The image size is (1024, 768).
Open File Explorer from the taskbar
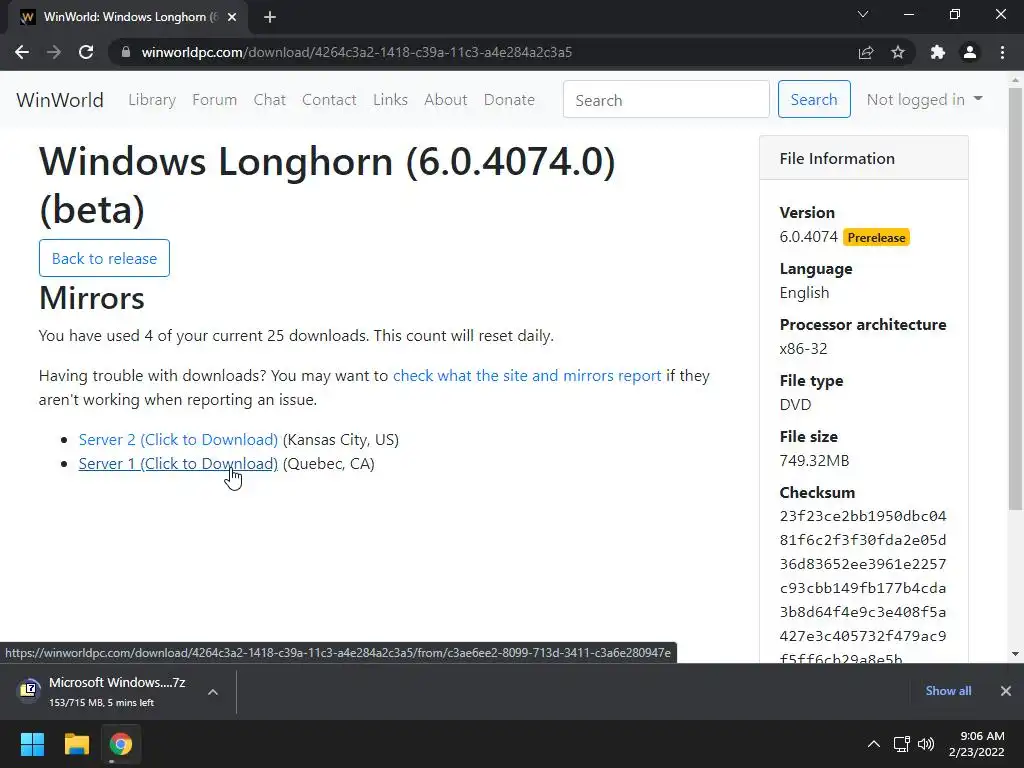coord(76,744)
